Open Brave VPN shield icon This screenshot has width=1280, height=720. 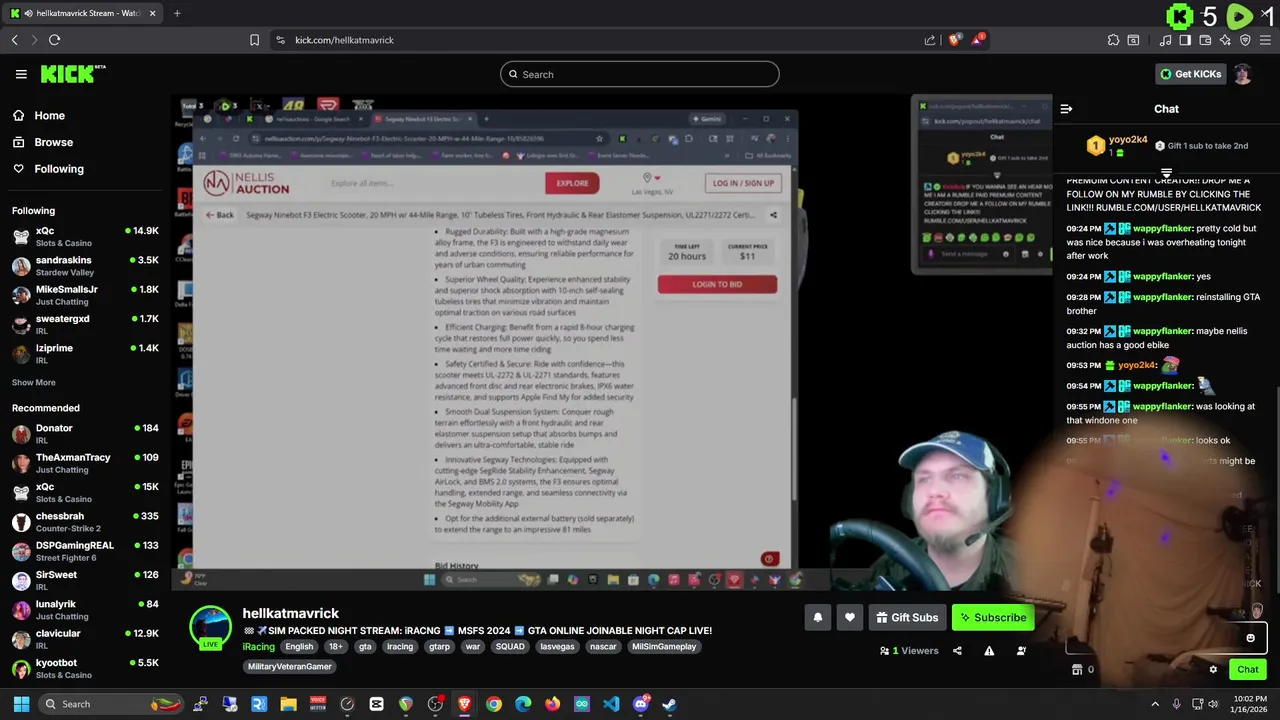tap(1245, 40)
